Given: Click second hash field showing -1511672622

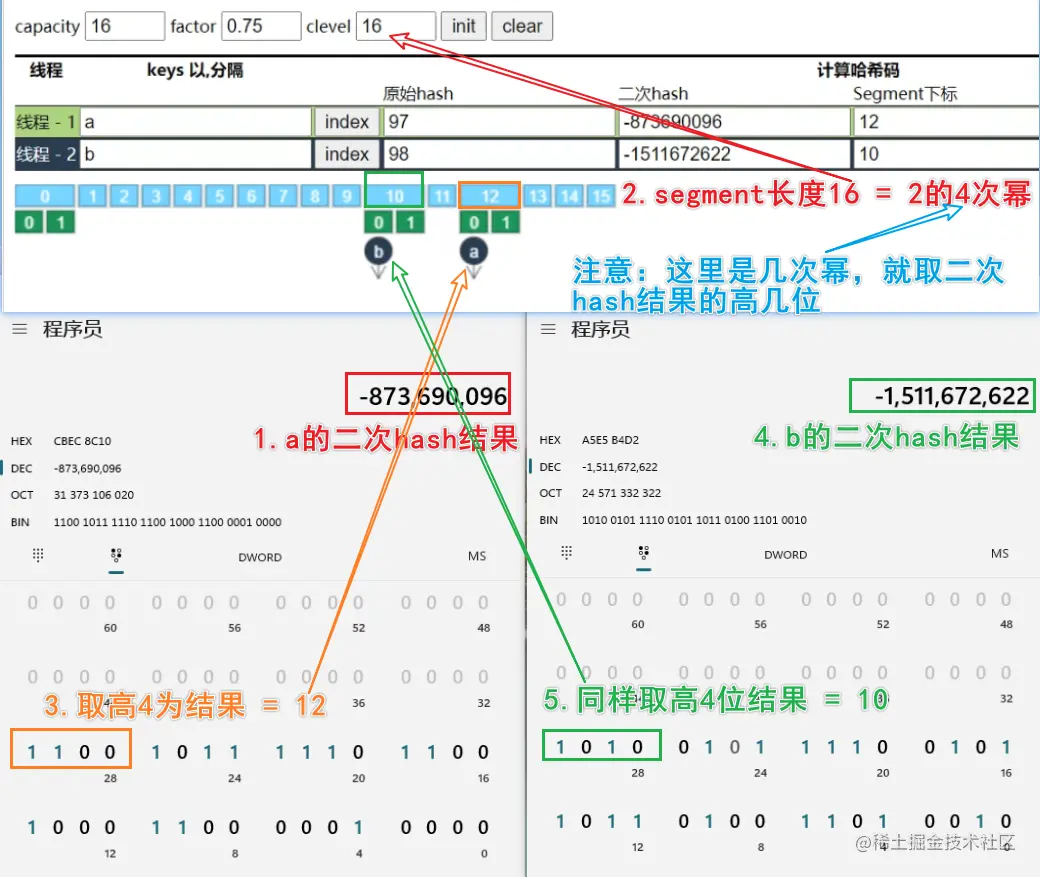Looking at the screenshot, I should (734, 154).
